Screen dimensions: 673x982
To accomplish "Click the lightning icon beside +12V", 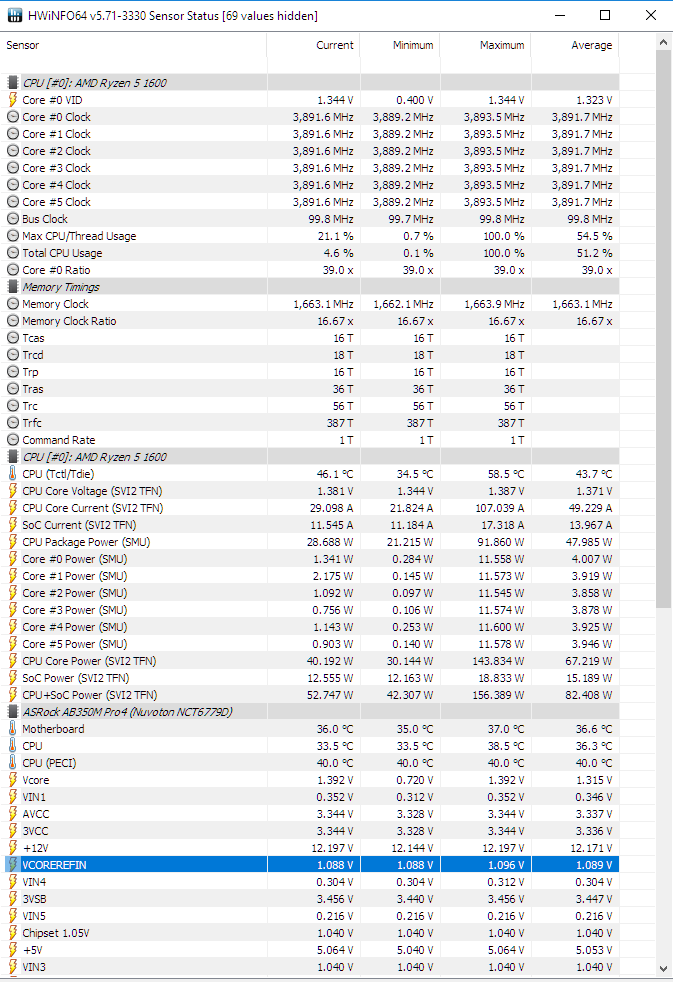I will point(13,848).
